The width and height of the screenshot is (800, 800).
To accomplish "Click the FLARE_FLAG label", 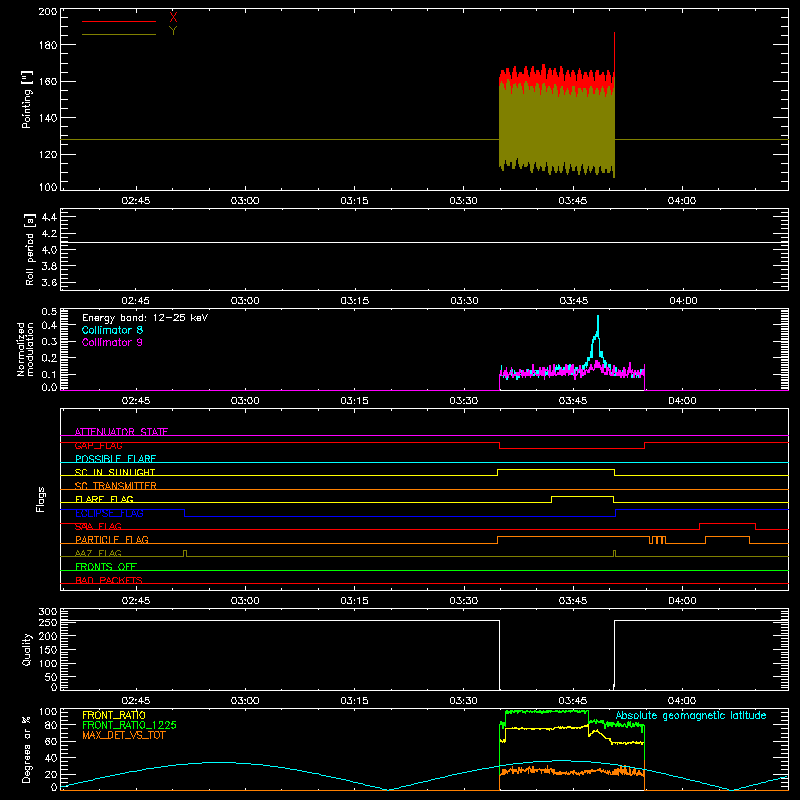I will click(x=104, y=499).
